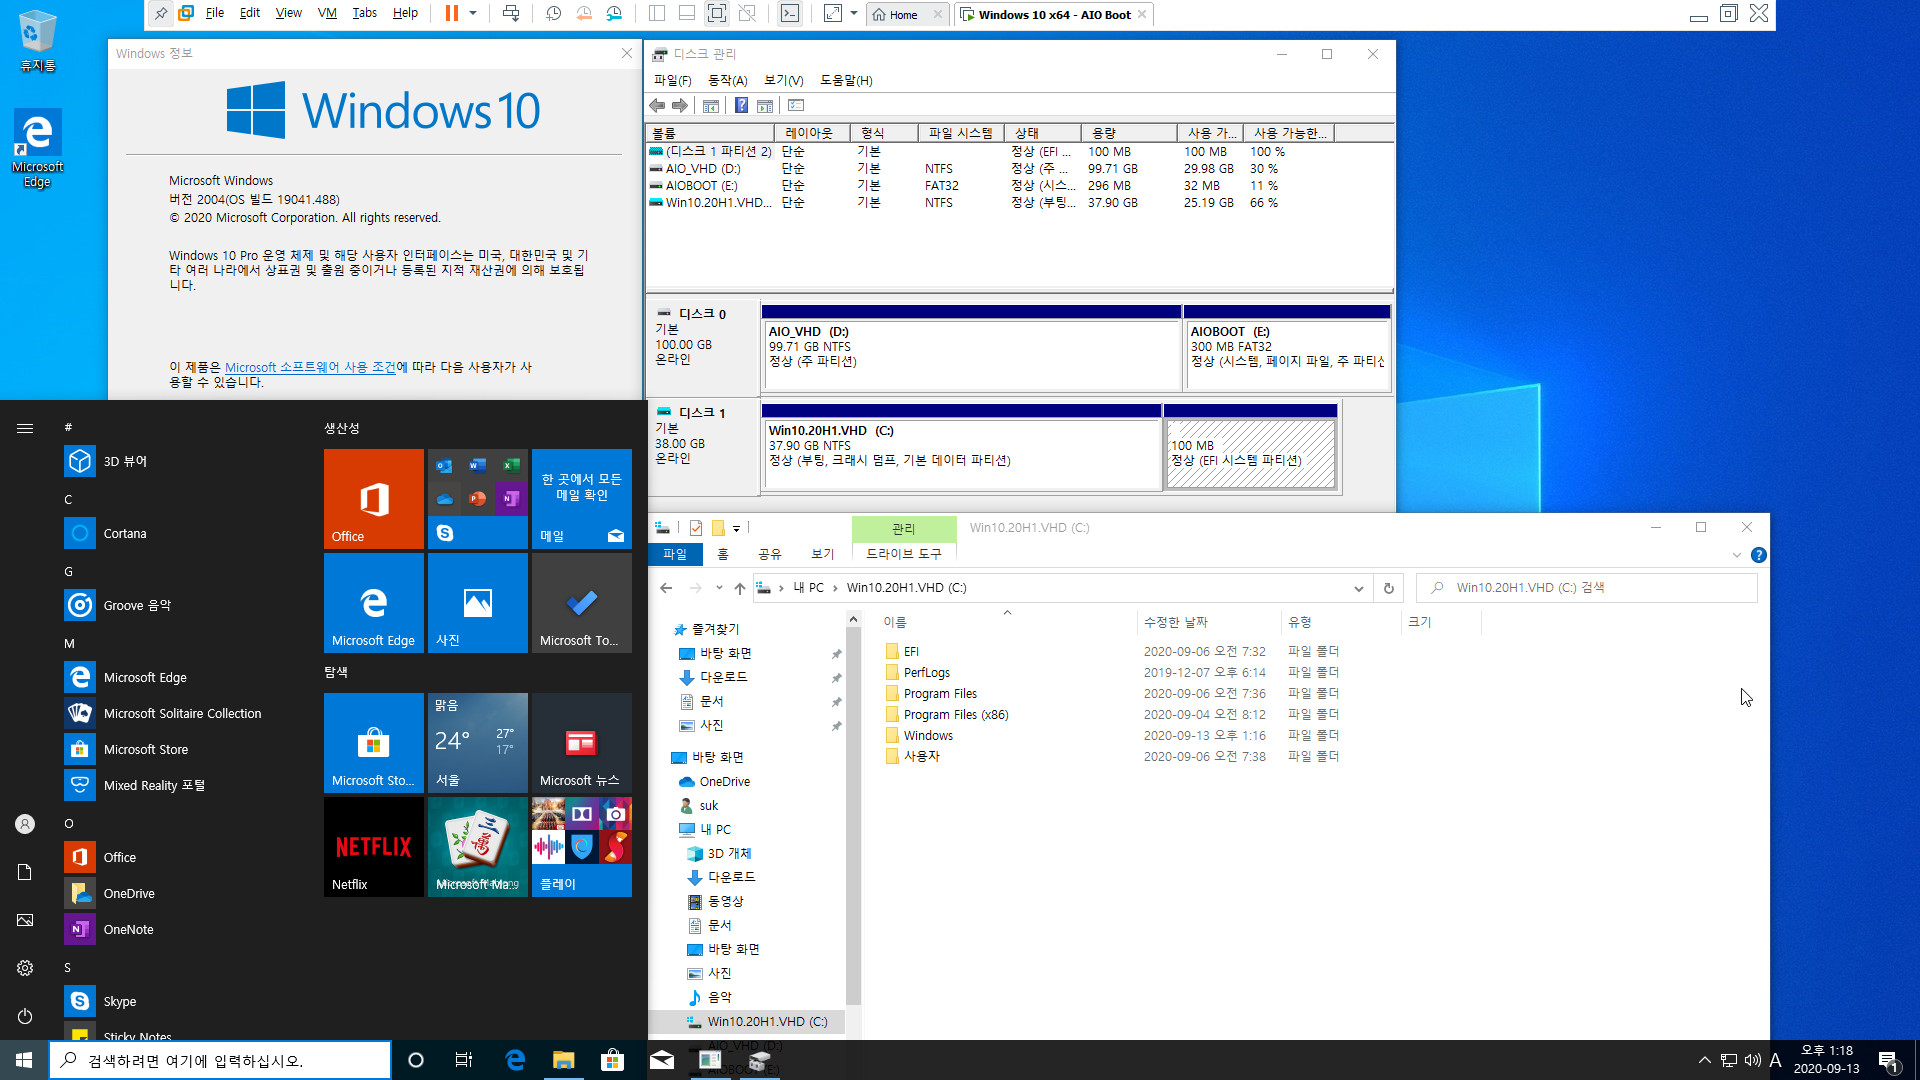Viewport: 1920px width, 1080px height.
Task: Revert to snapshot icon
Action: pyautogui.click(x=584, y=13)
